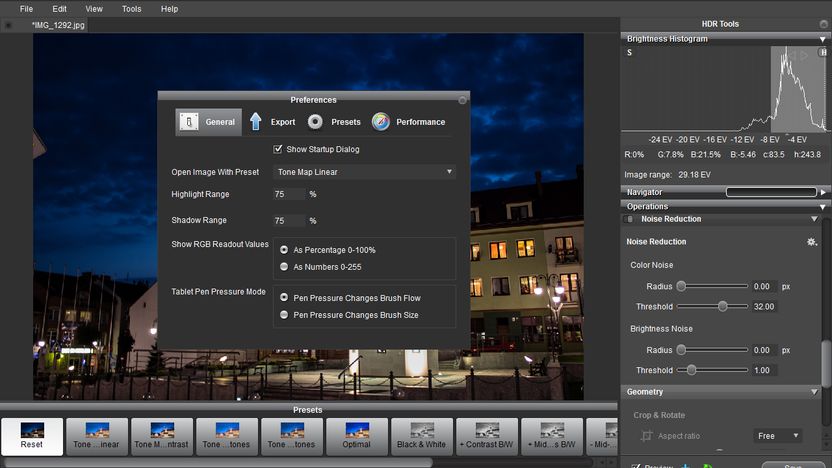Image resolution: width=832 pixels, height=468 pixels.
Task: Switch to the Export preferences tab
Action: pos(273,122)
